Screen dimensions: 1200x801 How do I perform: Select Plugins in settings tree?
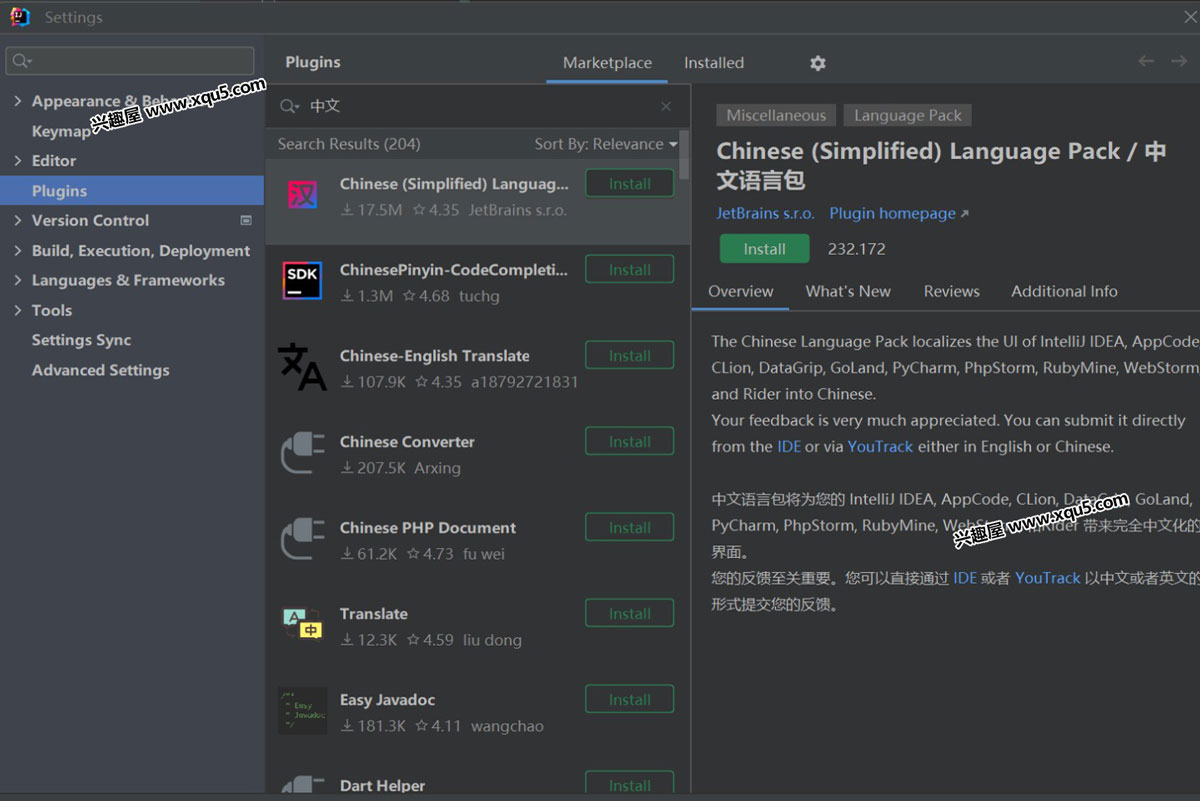tap(132, 191)
